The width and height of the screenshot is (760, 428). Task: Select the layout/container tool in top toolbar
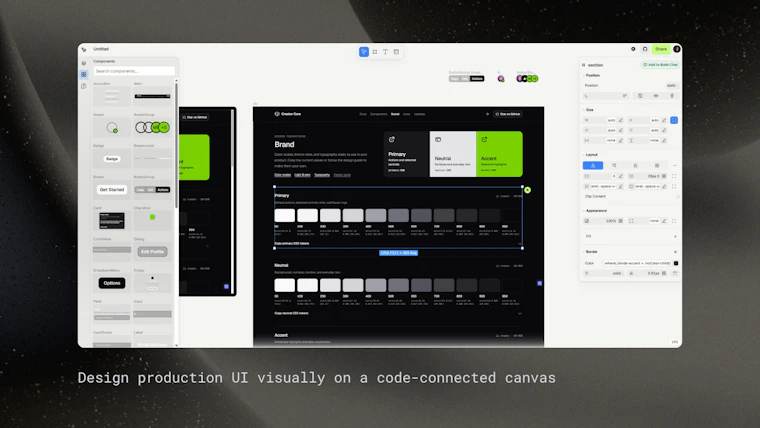(x=396, y=52)
